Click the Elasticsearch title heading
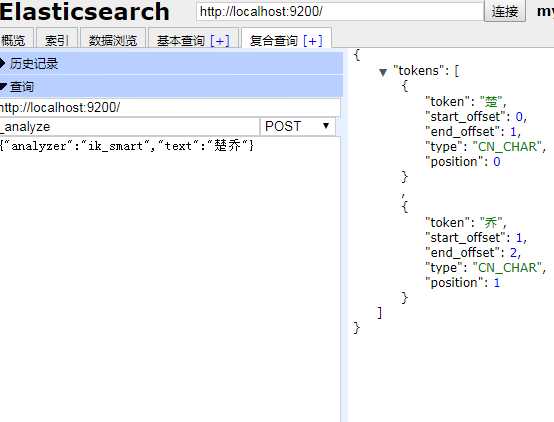Image resolution: width=554 pixels, height=422 pixels. point(85,11)
